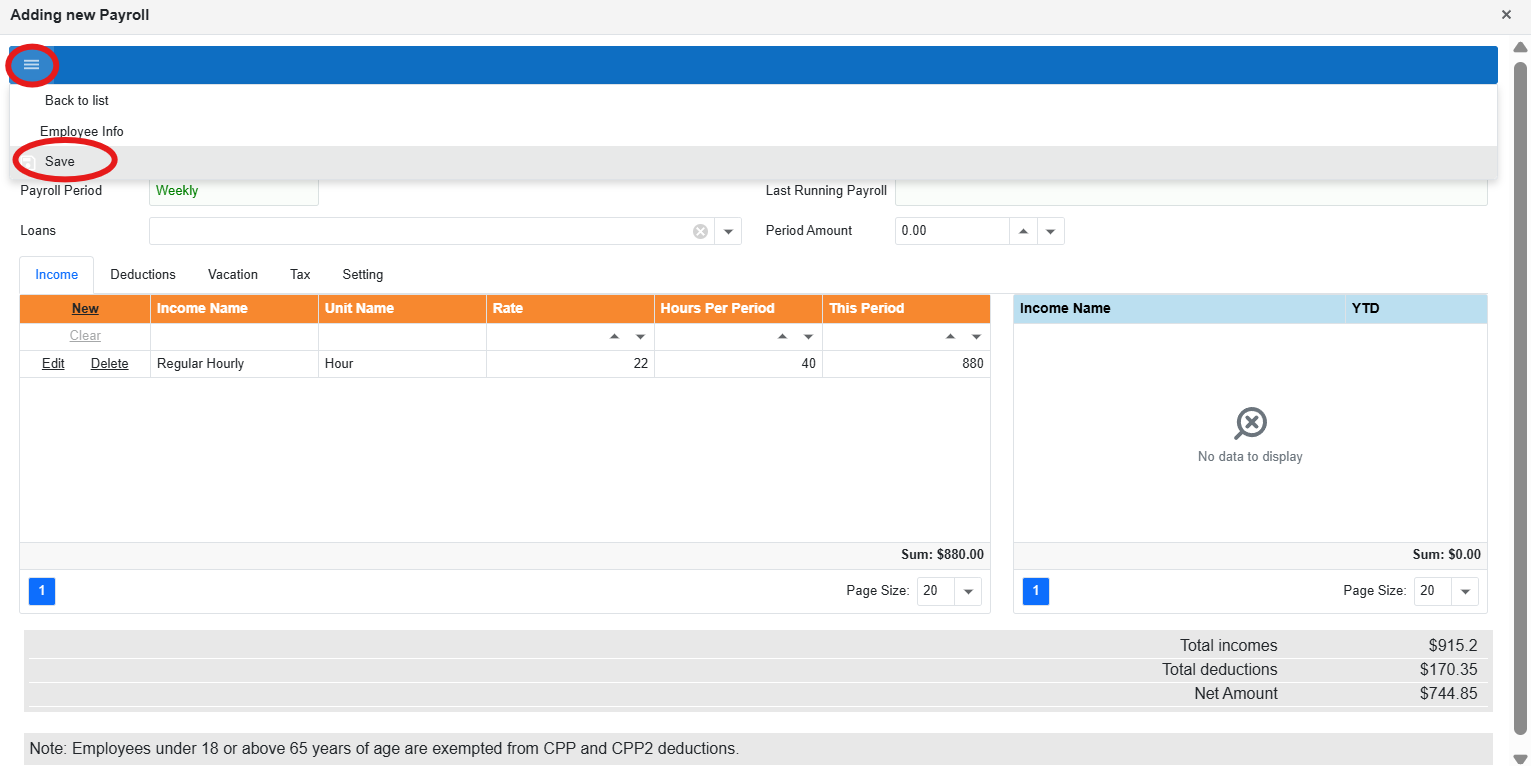Add a New income row
The image size is (1531, 766).
point(85,308)
